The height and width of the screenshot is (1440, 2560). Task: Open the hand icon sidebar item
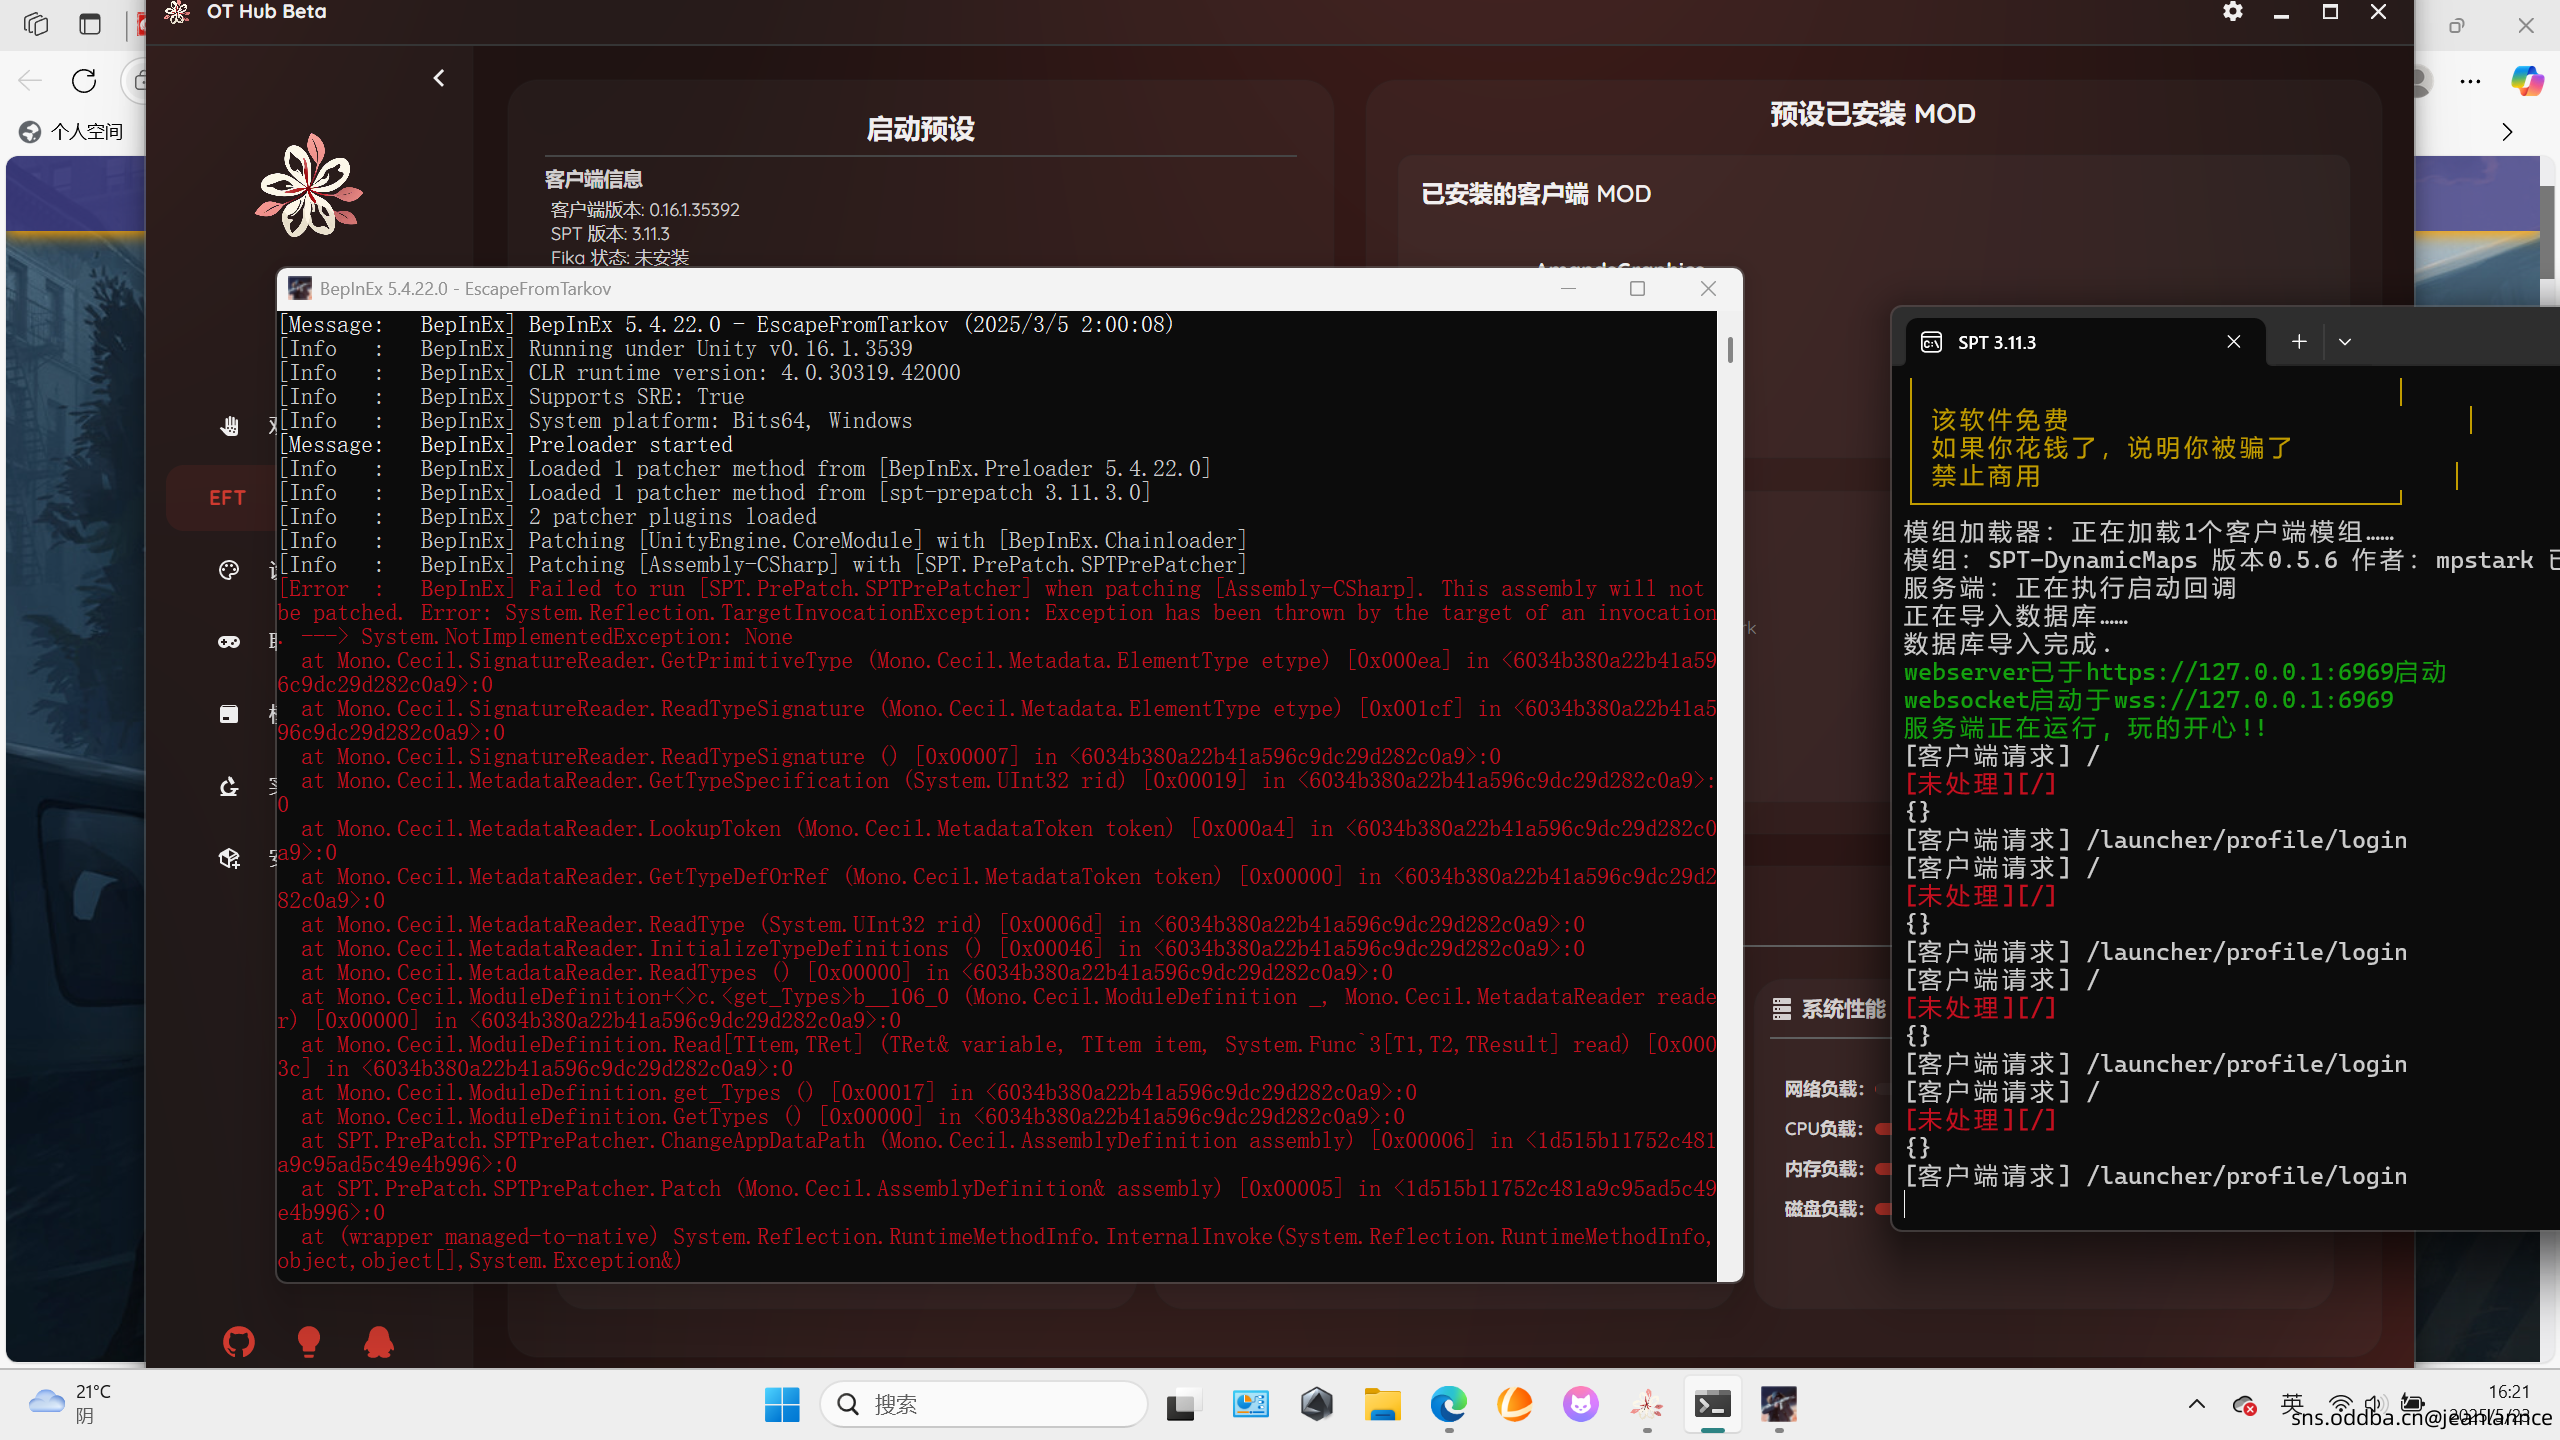pyautogui.click(x=229, y=426)
